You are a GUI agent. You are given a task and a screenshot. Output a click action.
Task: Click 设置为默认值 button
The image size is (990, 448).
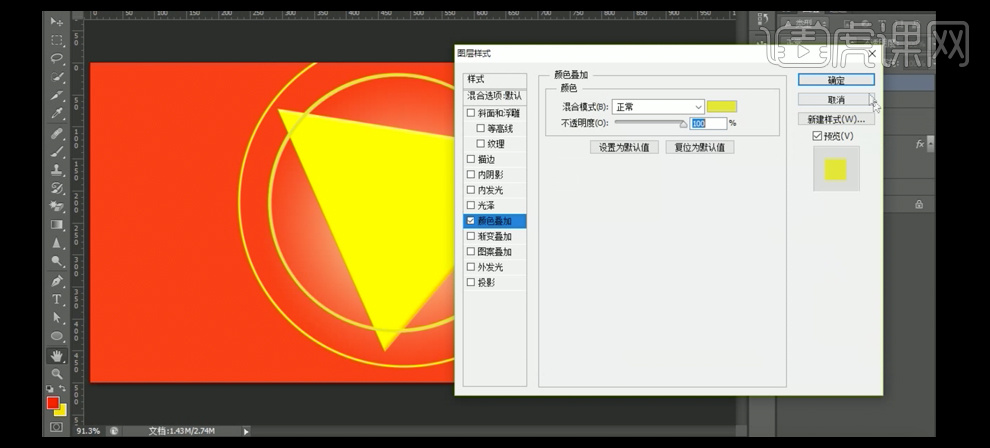(x=624, y=148)
